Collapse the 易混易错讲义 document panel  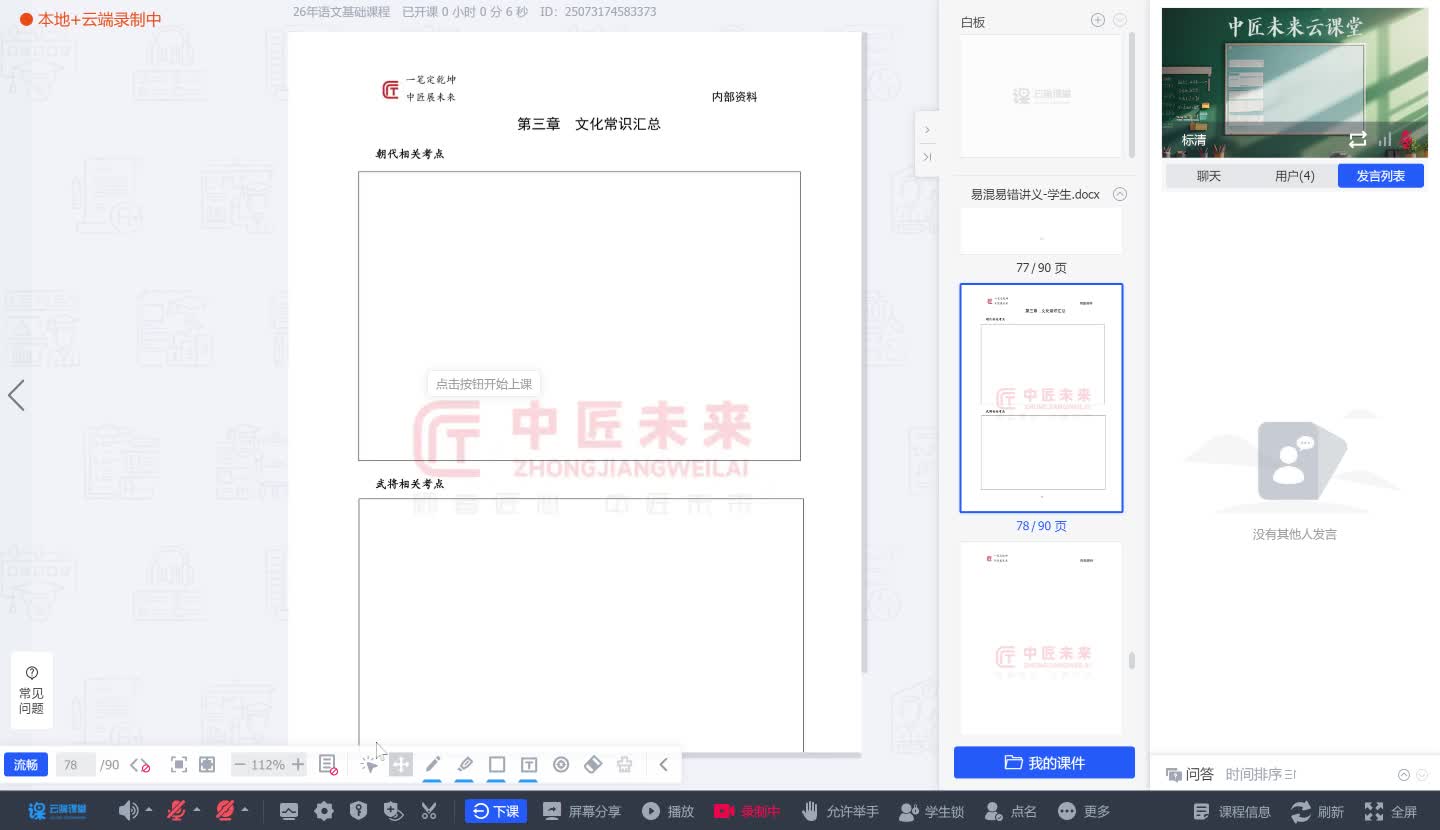click(x=1119, y=194)
